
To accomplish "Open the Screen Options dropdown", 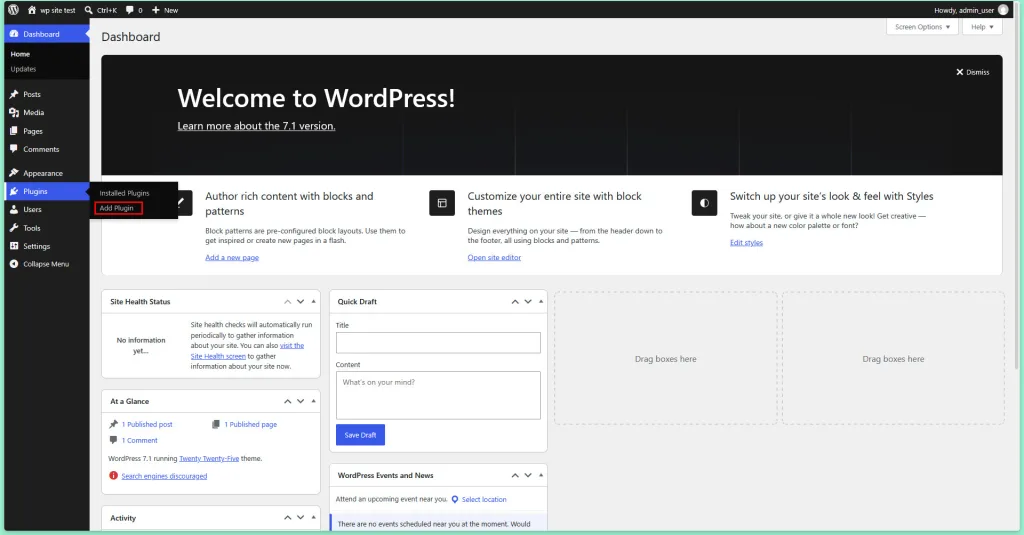I will (x=922, y=27).
